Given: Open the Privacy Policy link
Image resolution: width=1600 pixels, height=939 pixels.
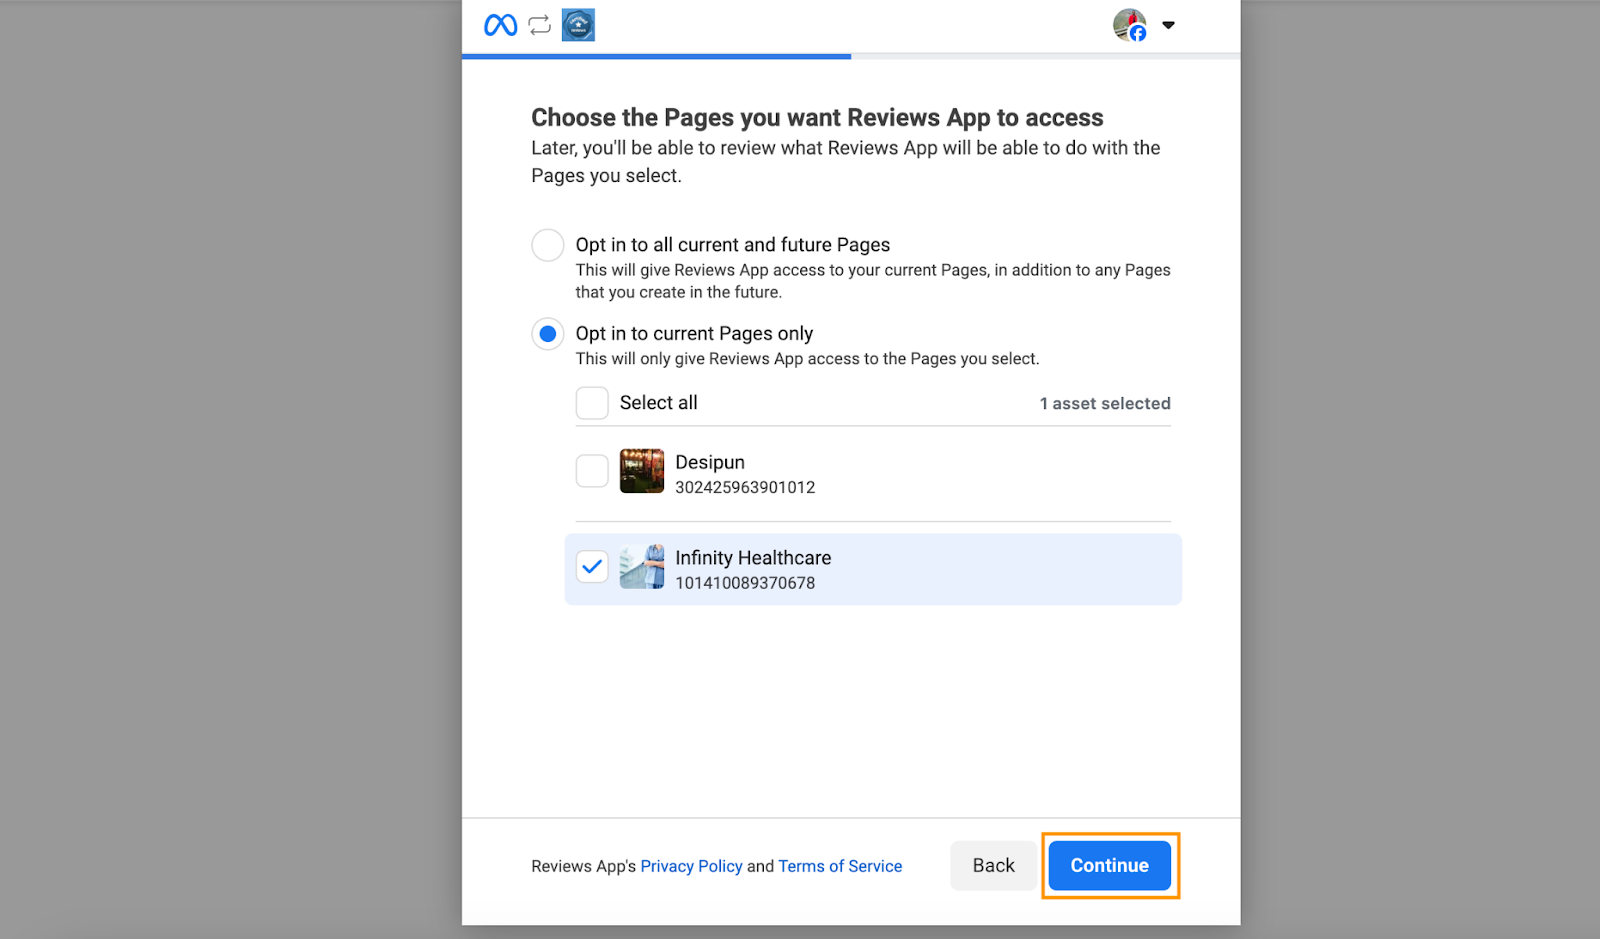Looking at the screenshot, I should click(x=691, y=866).
